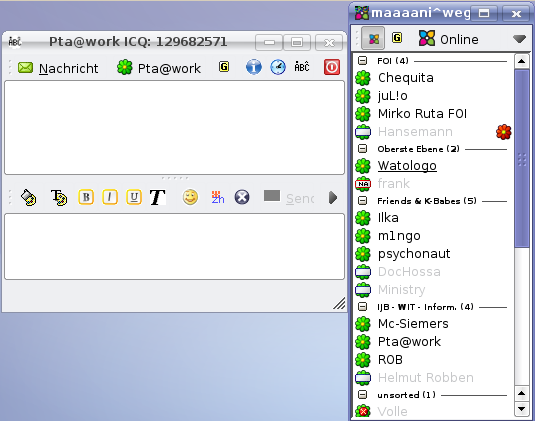Select contact m1ngo

pos(399,236)
